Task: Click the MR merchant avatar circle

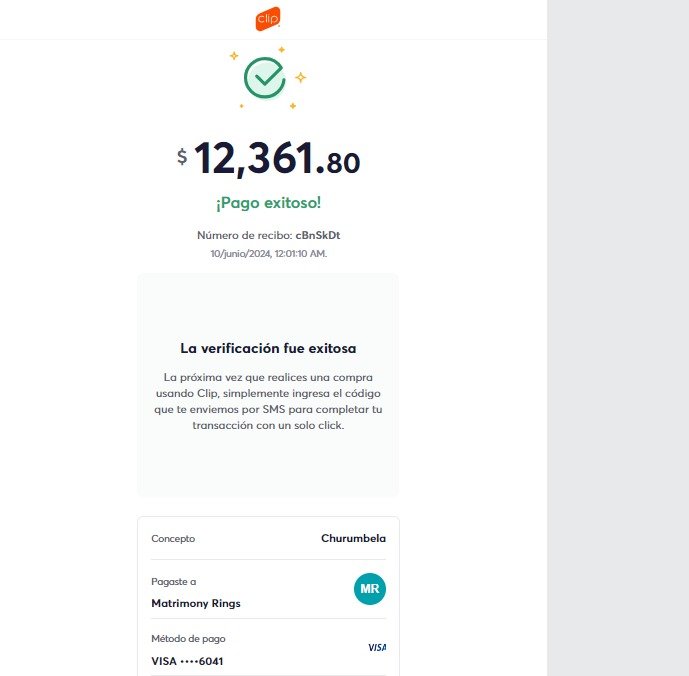Action: click(369, 589)
